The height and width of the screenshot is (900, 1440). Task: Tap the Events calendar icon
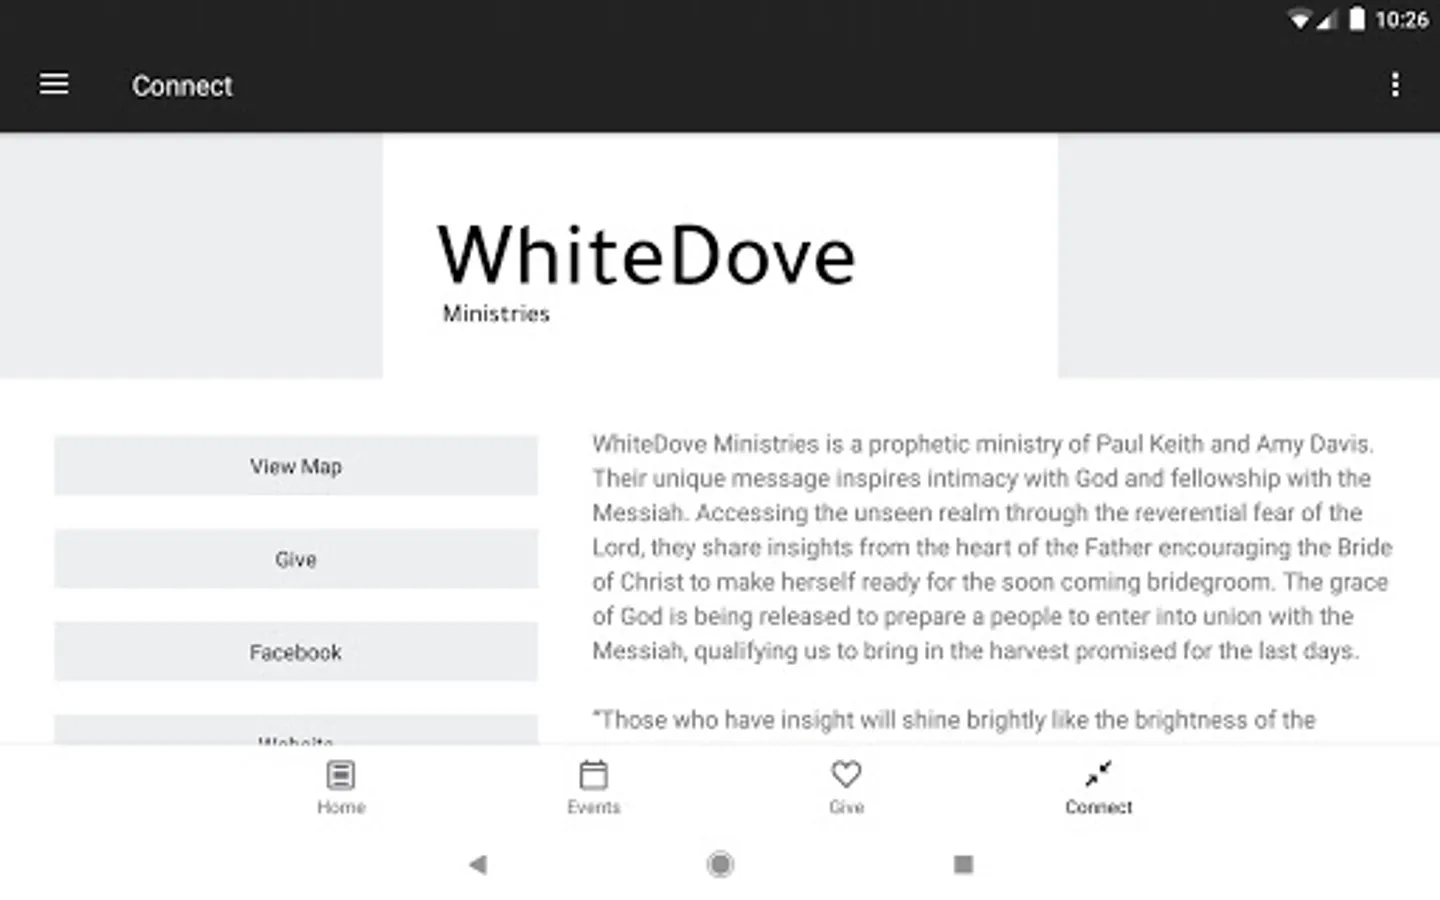tap(594, 774)
